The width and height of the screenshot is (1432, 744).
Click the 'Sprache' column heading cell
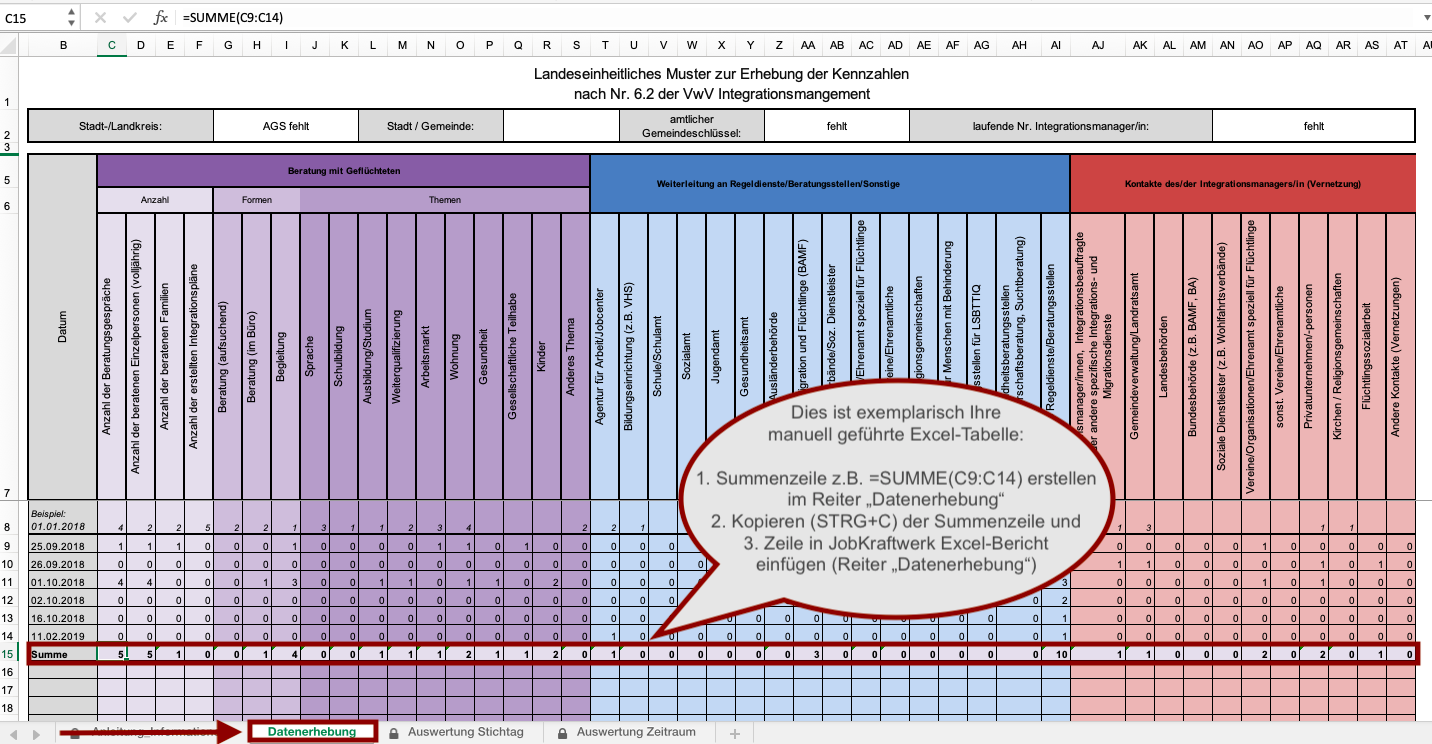point(315,356)
